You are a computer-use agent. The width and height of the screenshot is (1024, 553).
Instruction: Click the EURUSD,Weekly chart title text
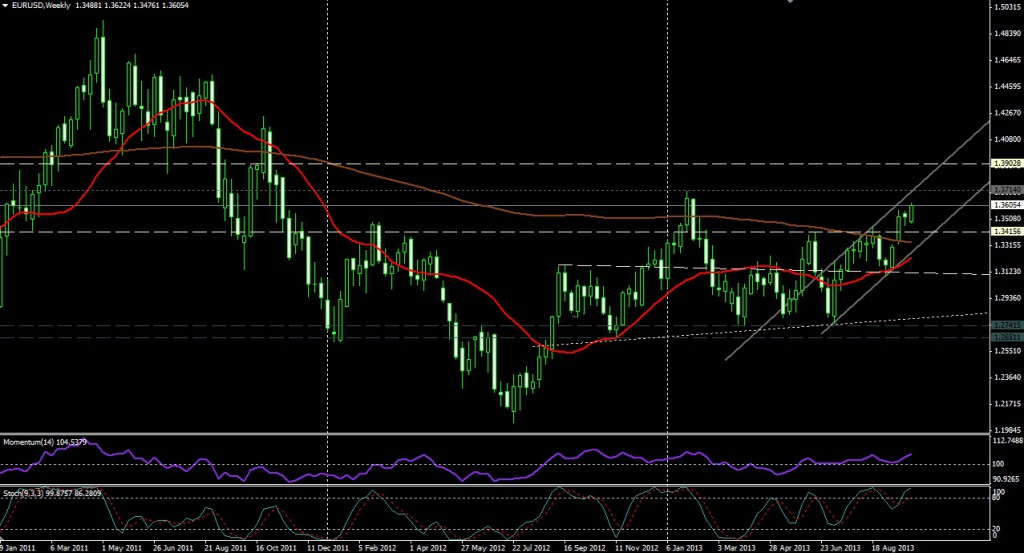[x=42, y=6]
